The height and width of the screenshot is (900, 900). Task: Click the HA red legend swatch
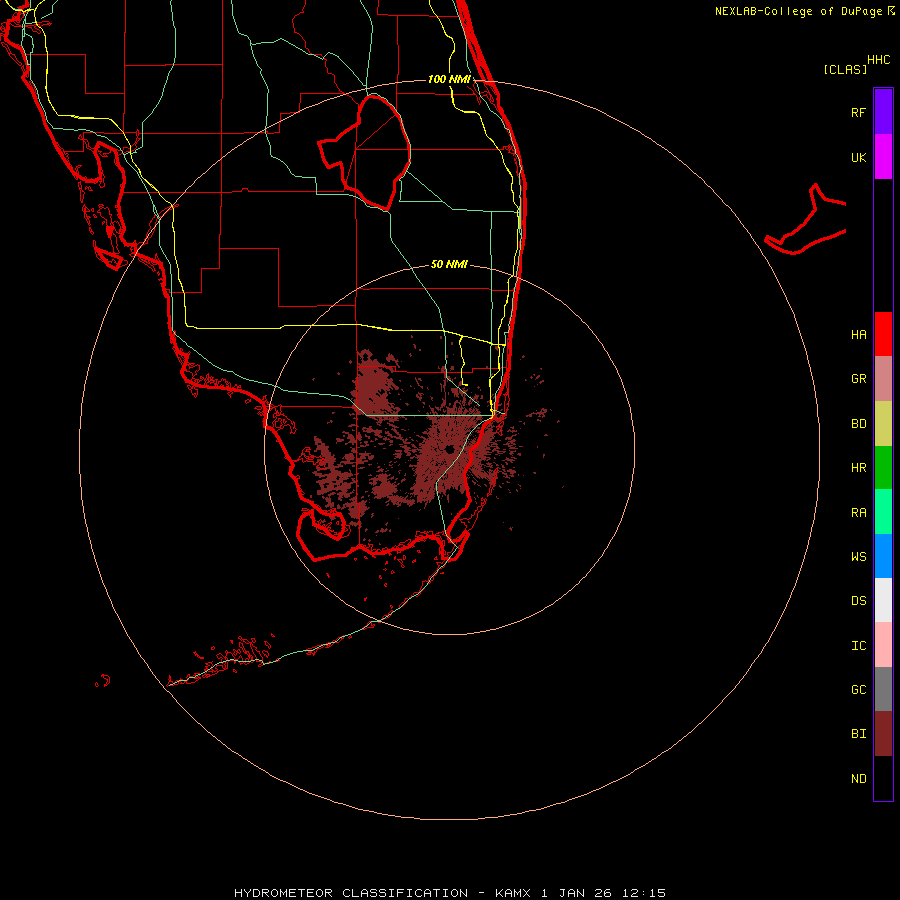point(883,334)
